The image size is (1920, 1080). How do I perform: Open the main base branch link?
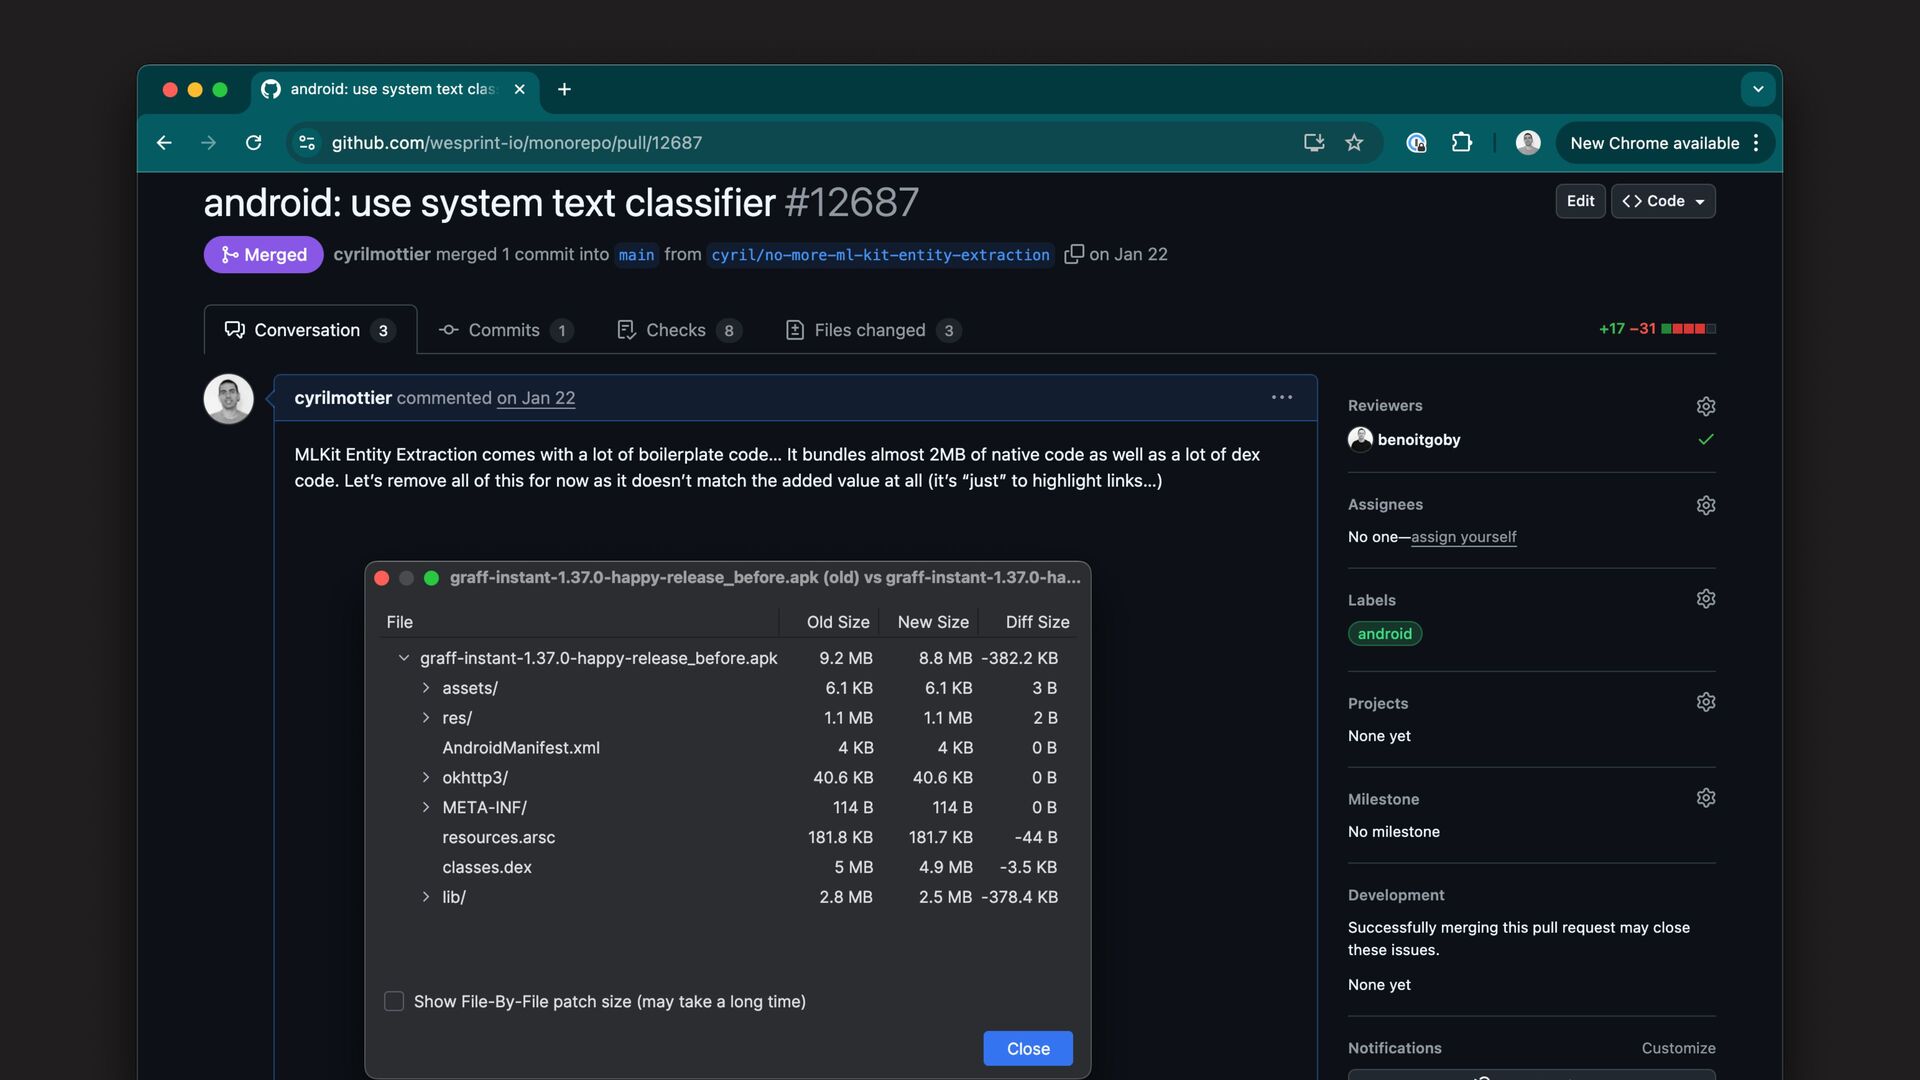[636, 255]
